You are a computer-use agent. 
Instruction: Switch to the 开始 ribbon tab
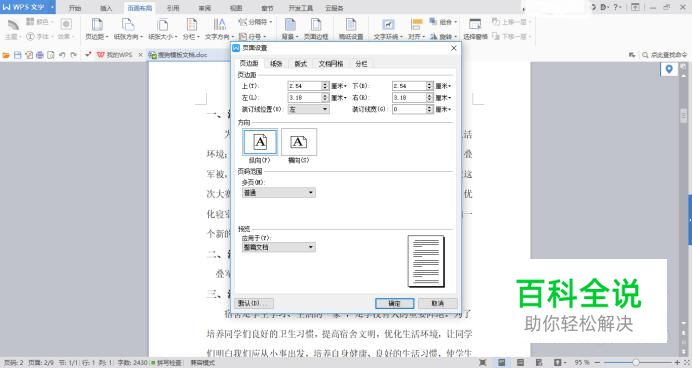coord(75,8)
